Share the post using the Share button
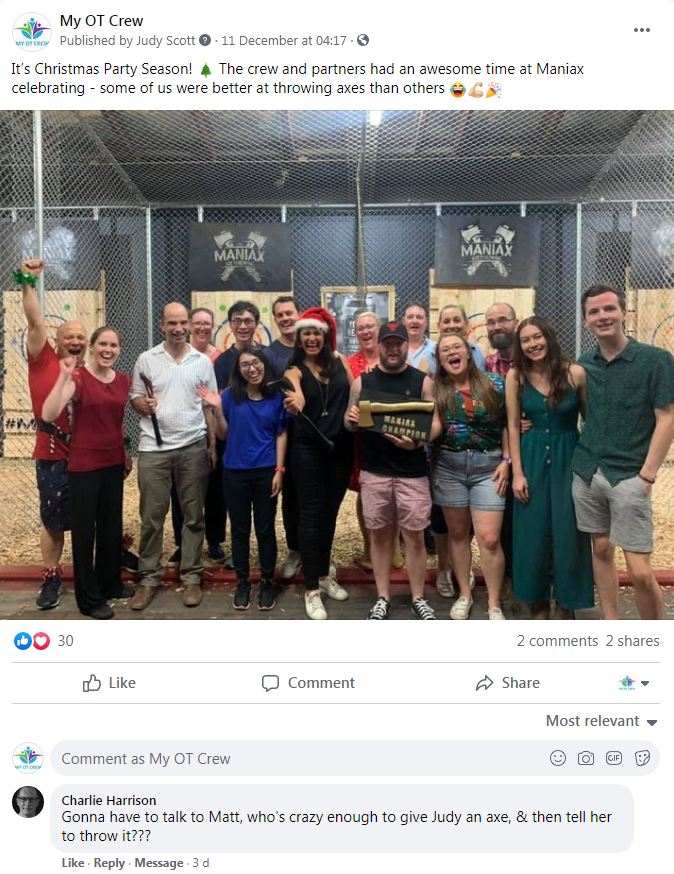The image size is (674, 874). click(508, 683)
